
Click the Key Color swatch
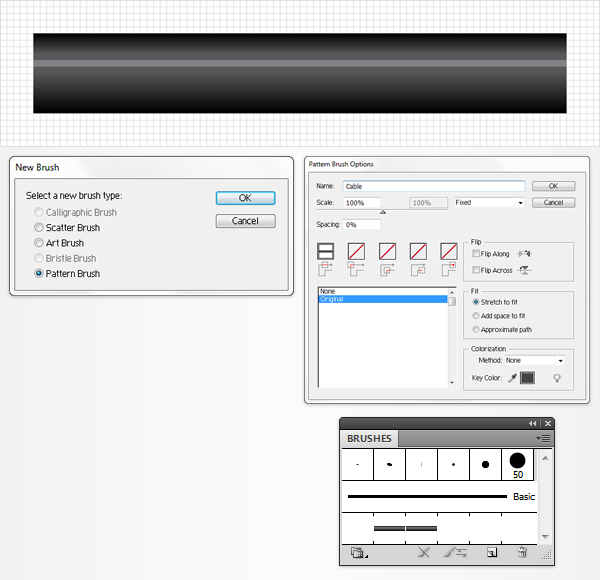527,378
